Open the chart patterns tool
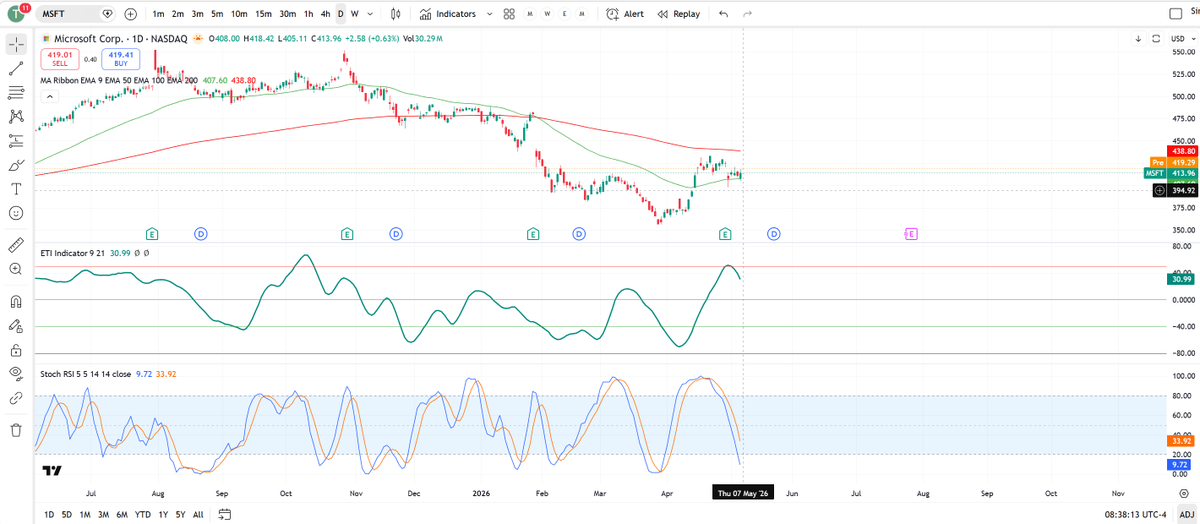The width and height of the screenshot is (1200, 524). 16,117
